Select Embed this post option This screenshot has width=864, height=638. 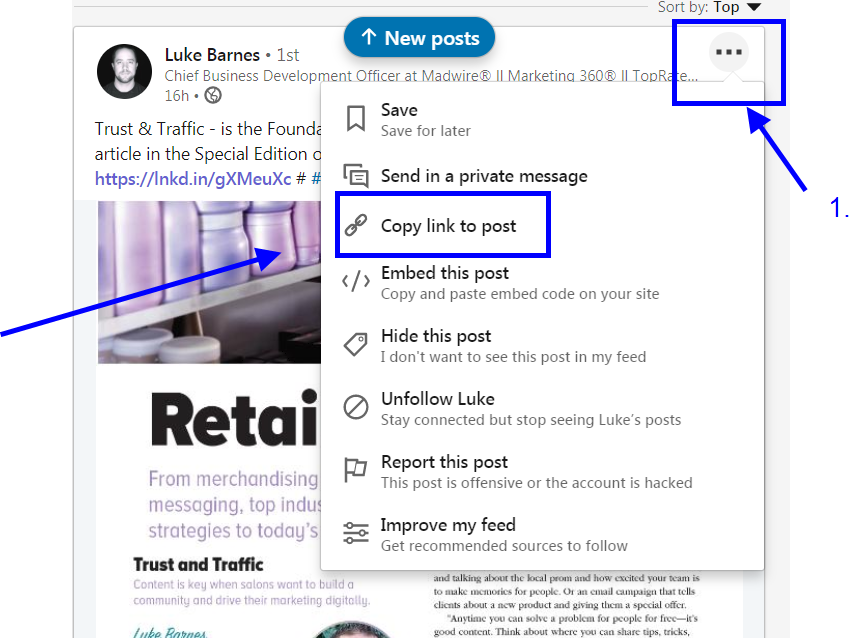520,283
